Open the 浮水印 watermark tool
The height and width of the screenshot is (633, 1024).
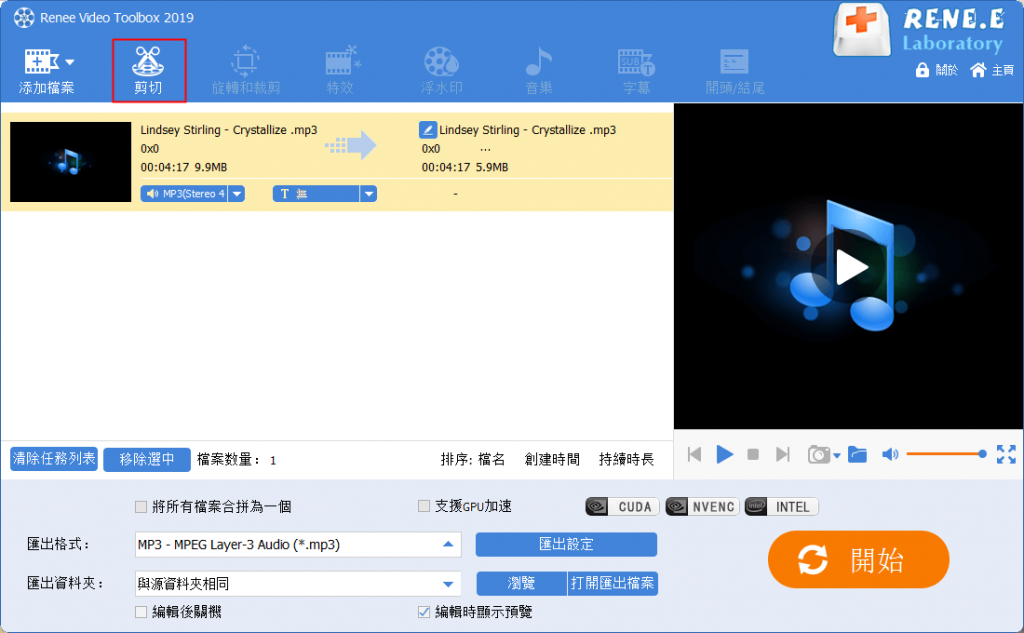[441, 71]
